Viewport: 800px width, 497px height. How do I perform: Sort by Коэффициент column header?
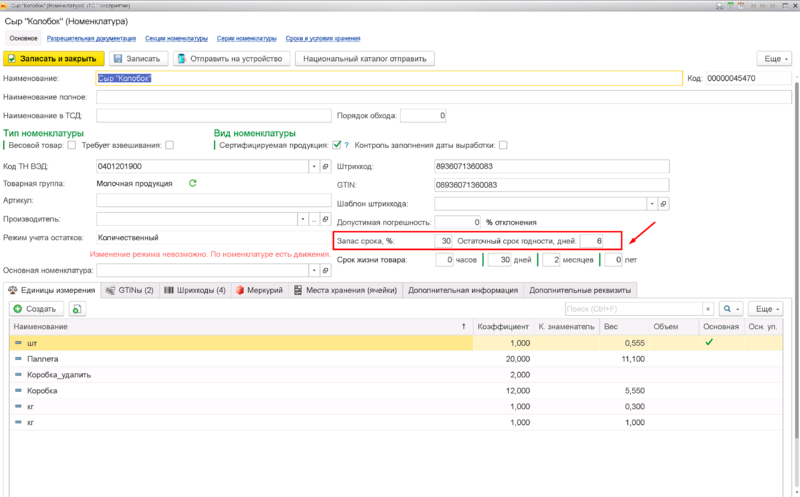pyautogui.click(x=503, y=327)
